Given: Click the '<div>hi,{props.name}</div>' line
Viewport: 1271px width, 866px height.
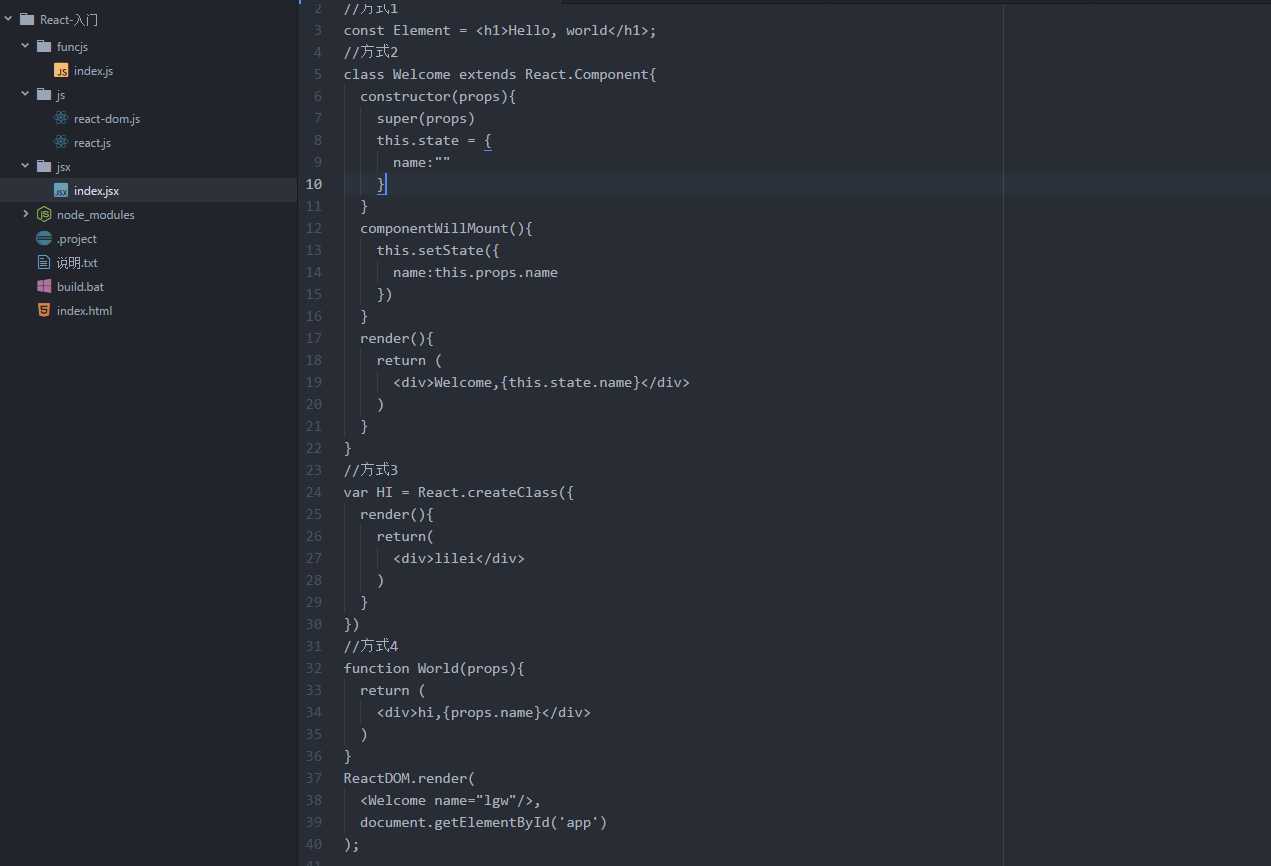Looking at the screenshot, I should coord(484,712).
